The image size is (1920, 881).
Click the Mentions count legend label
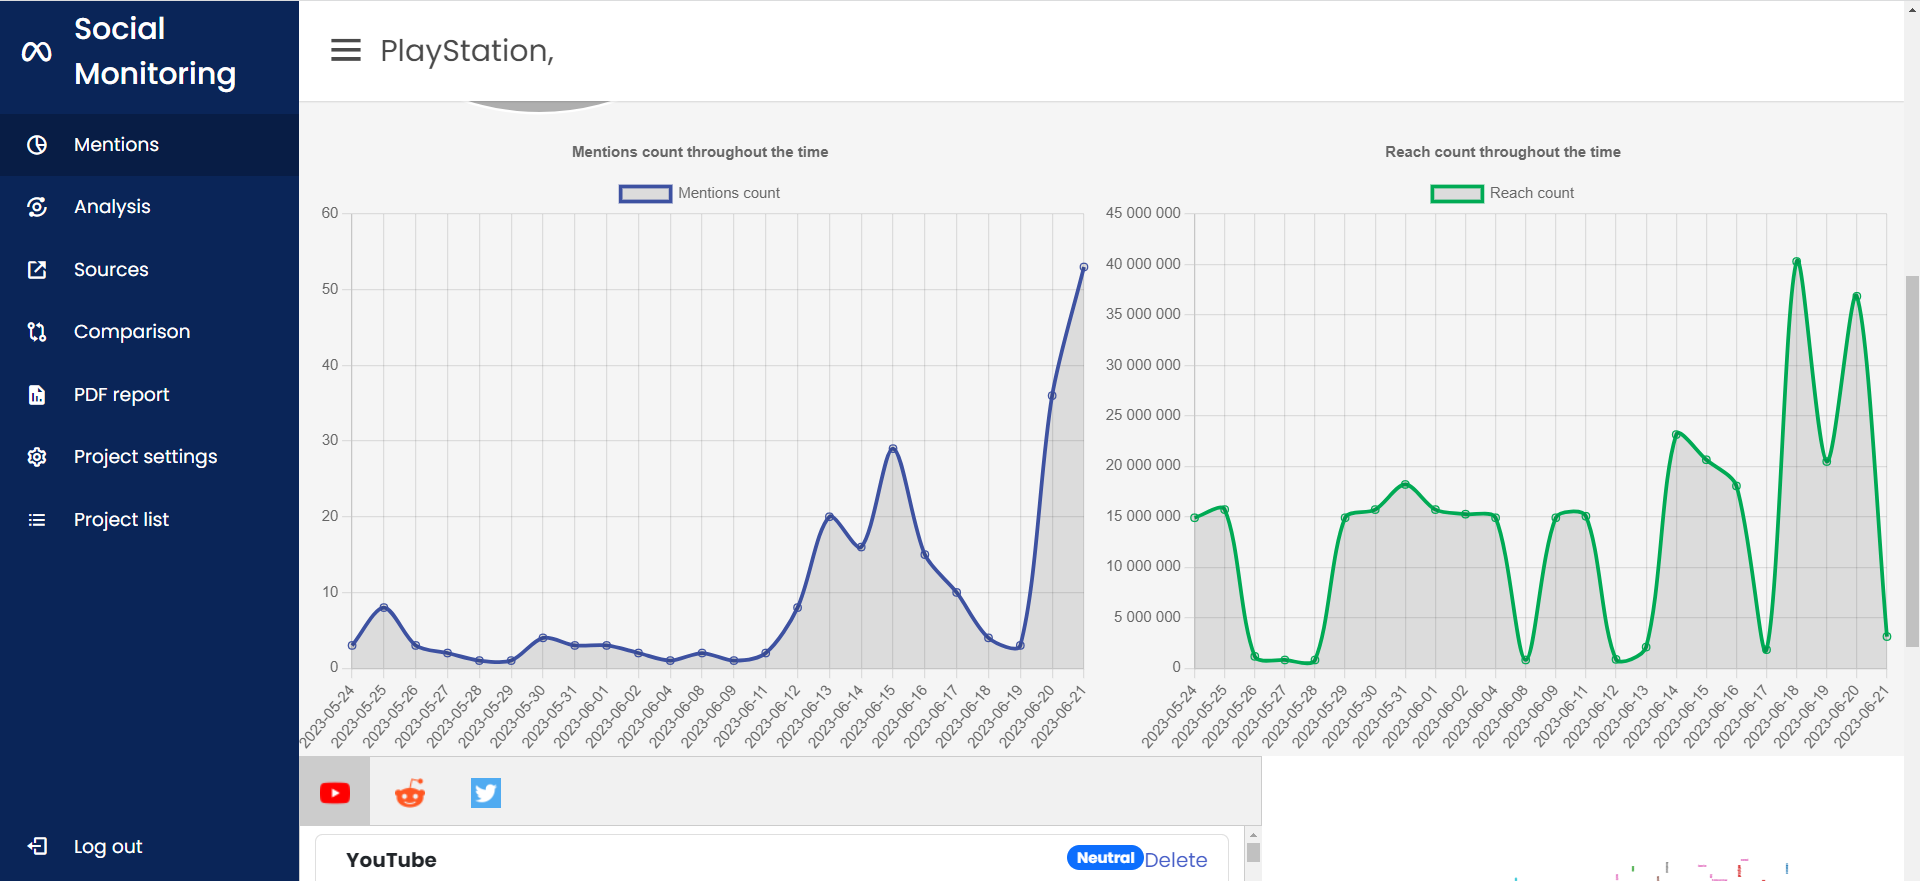729,193
